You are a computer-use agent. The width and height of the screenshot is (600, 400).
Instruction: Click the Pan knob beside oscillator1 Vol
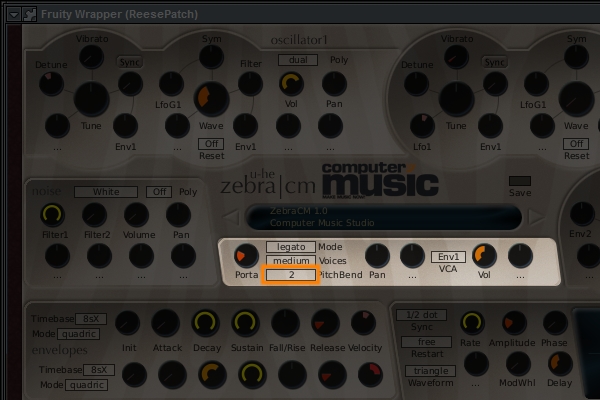pos(334,84)
